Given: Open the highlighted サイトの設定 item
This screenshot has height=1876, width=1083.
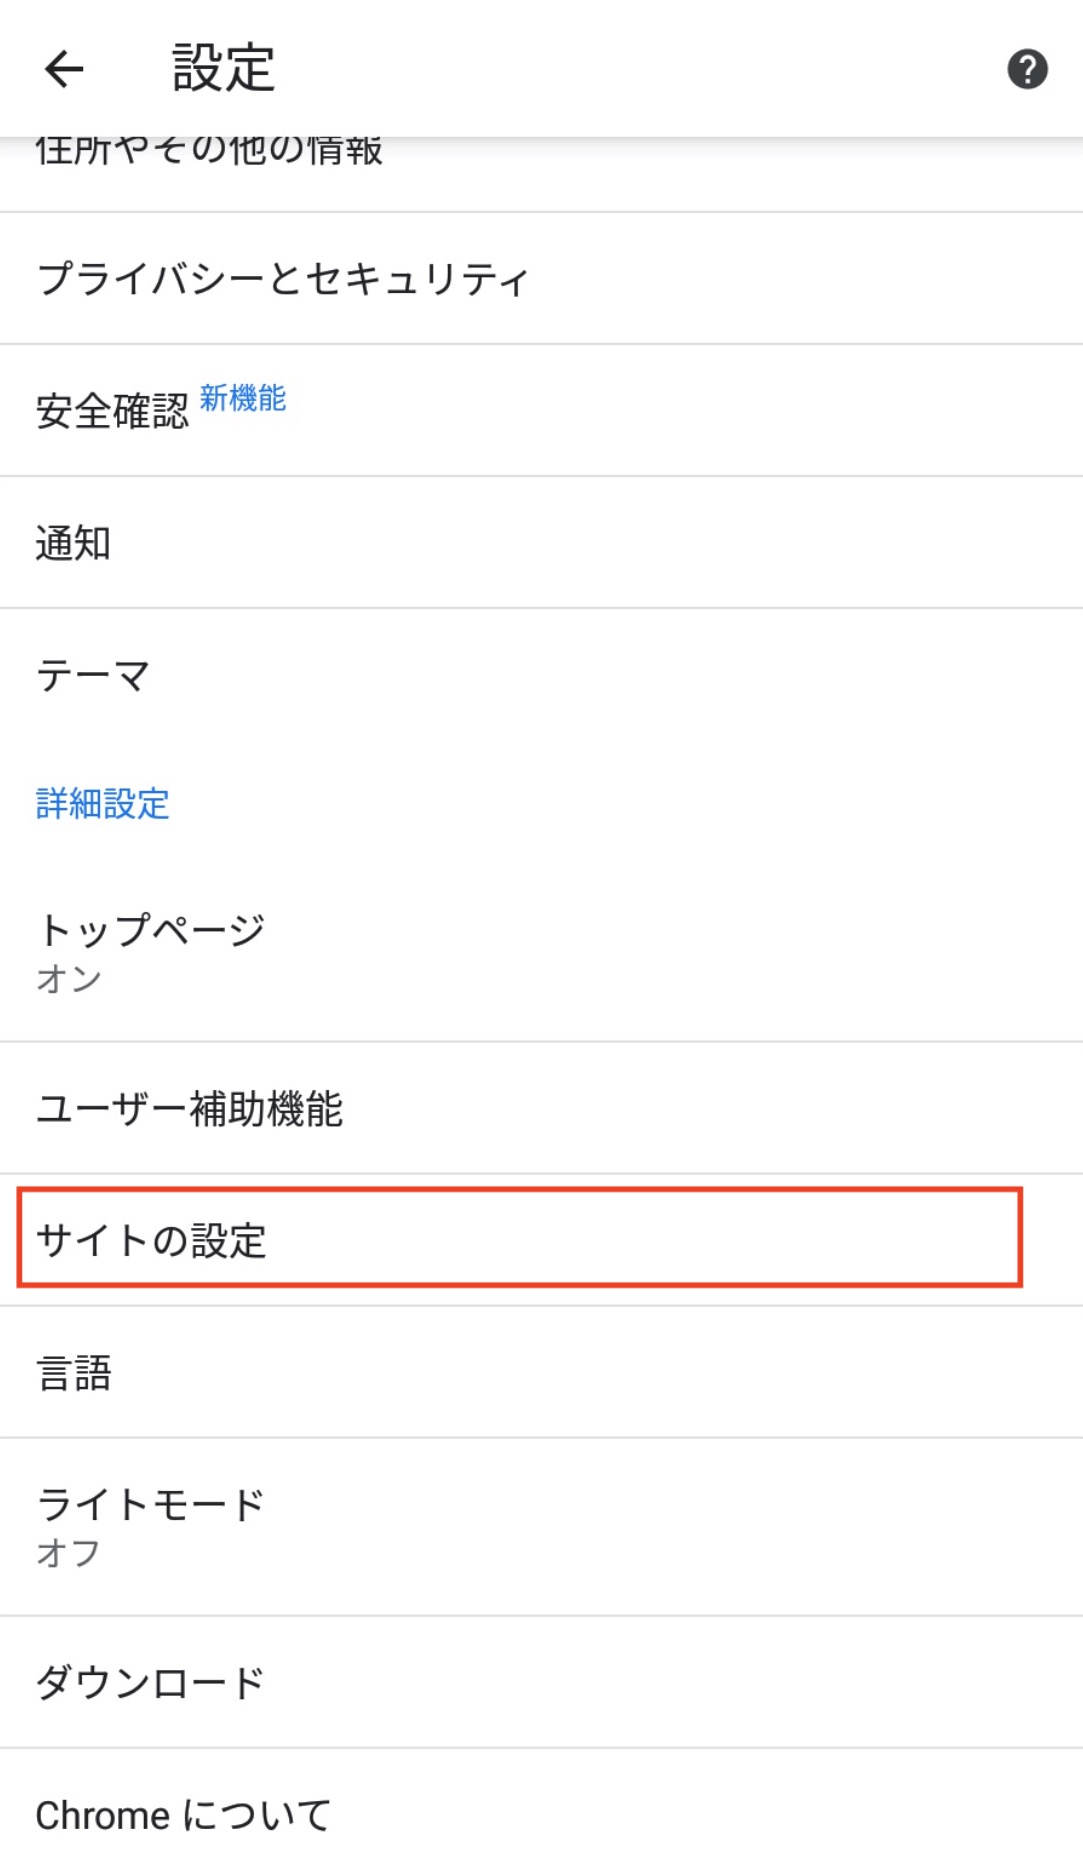Looking at the screenshot, I should [x=152, y=1240].
